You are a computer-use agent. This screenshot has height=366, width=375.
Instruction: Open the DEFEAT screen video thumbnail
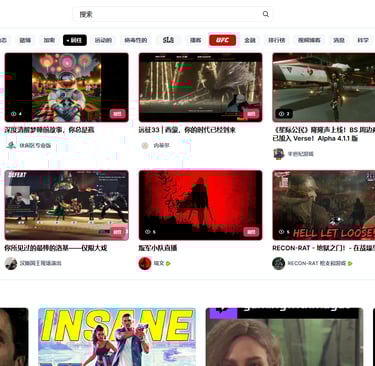pos(67,205)
